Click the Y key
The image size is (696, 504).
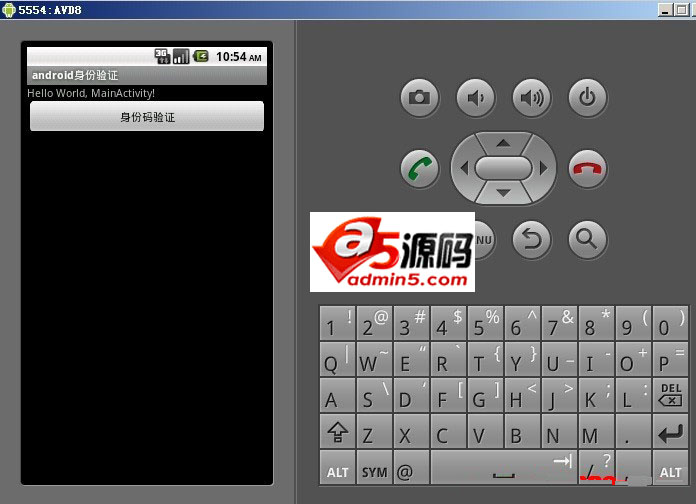click(522, 359)
